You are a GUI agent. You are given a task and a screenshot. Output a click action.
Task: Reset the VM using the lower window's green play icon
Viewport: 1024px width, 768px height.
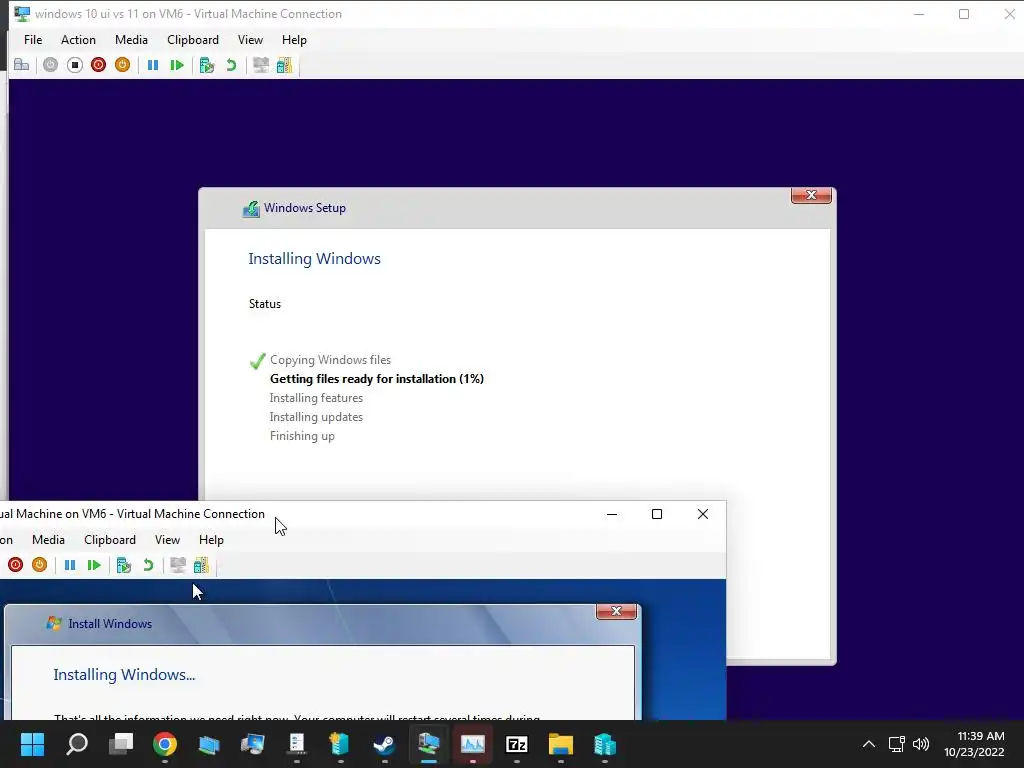(x=93, y=565)
